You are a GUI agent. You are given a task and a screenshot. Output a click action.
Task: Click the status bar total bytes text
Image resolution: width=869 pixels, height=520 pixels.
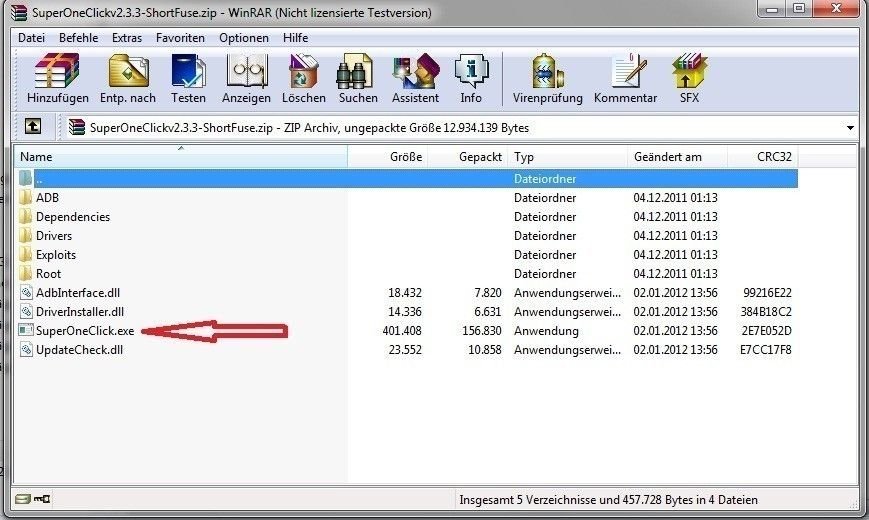pos(608,499)
